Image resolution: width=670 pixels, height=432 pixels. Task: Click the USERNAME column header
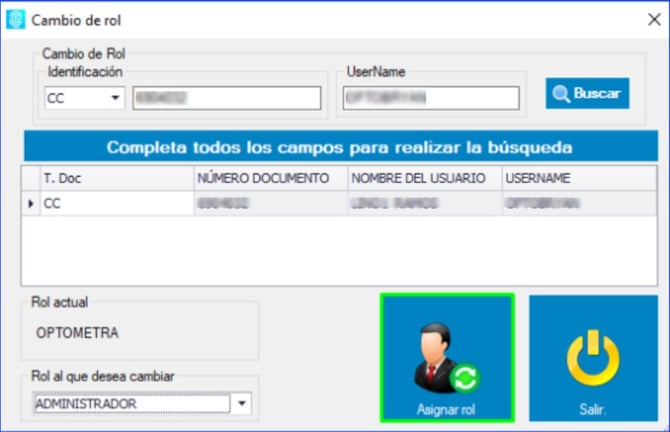pyautogui.click(x=579, y=178)
